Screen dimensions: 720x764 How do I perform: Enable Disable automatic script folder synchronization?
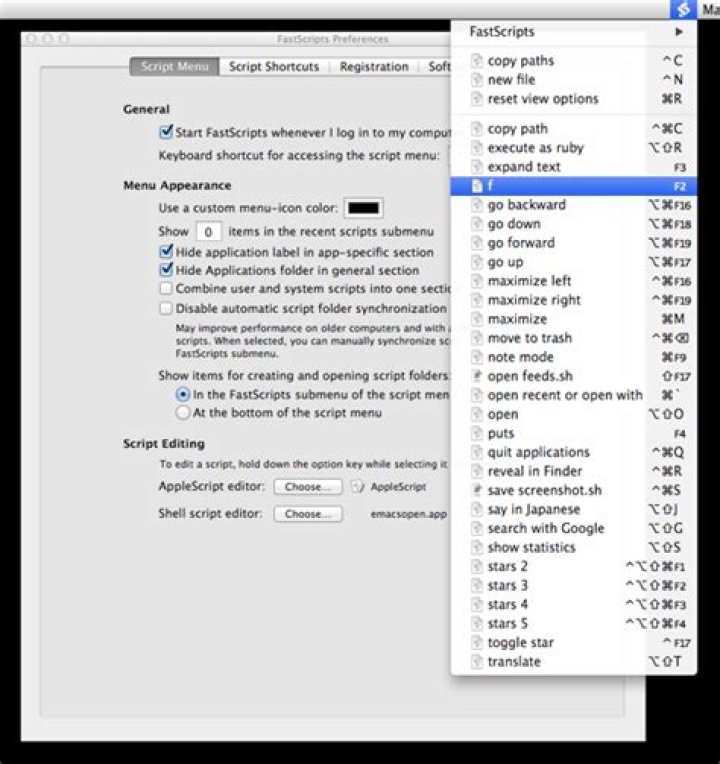tap(166, 308)
